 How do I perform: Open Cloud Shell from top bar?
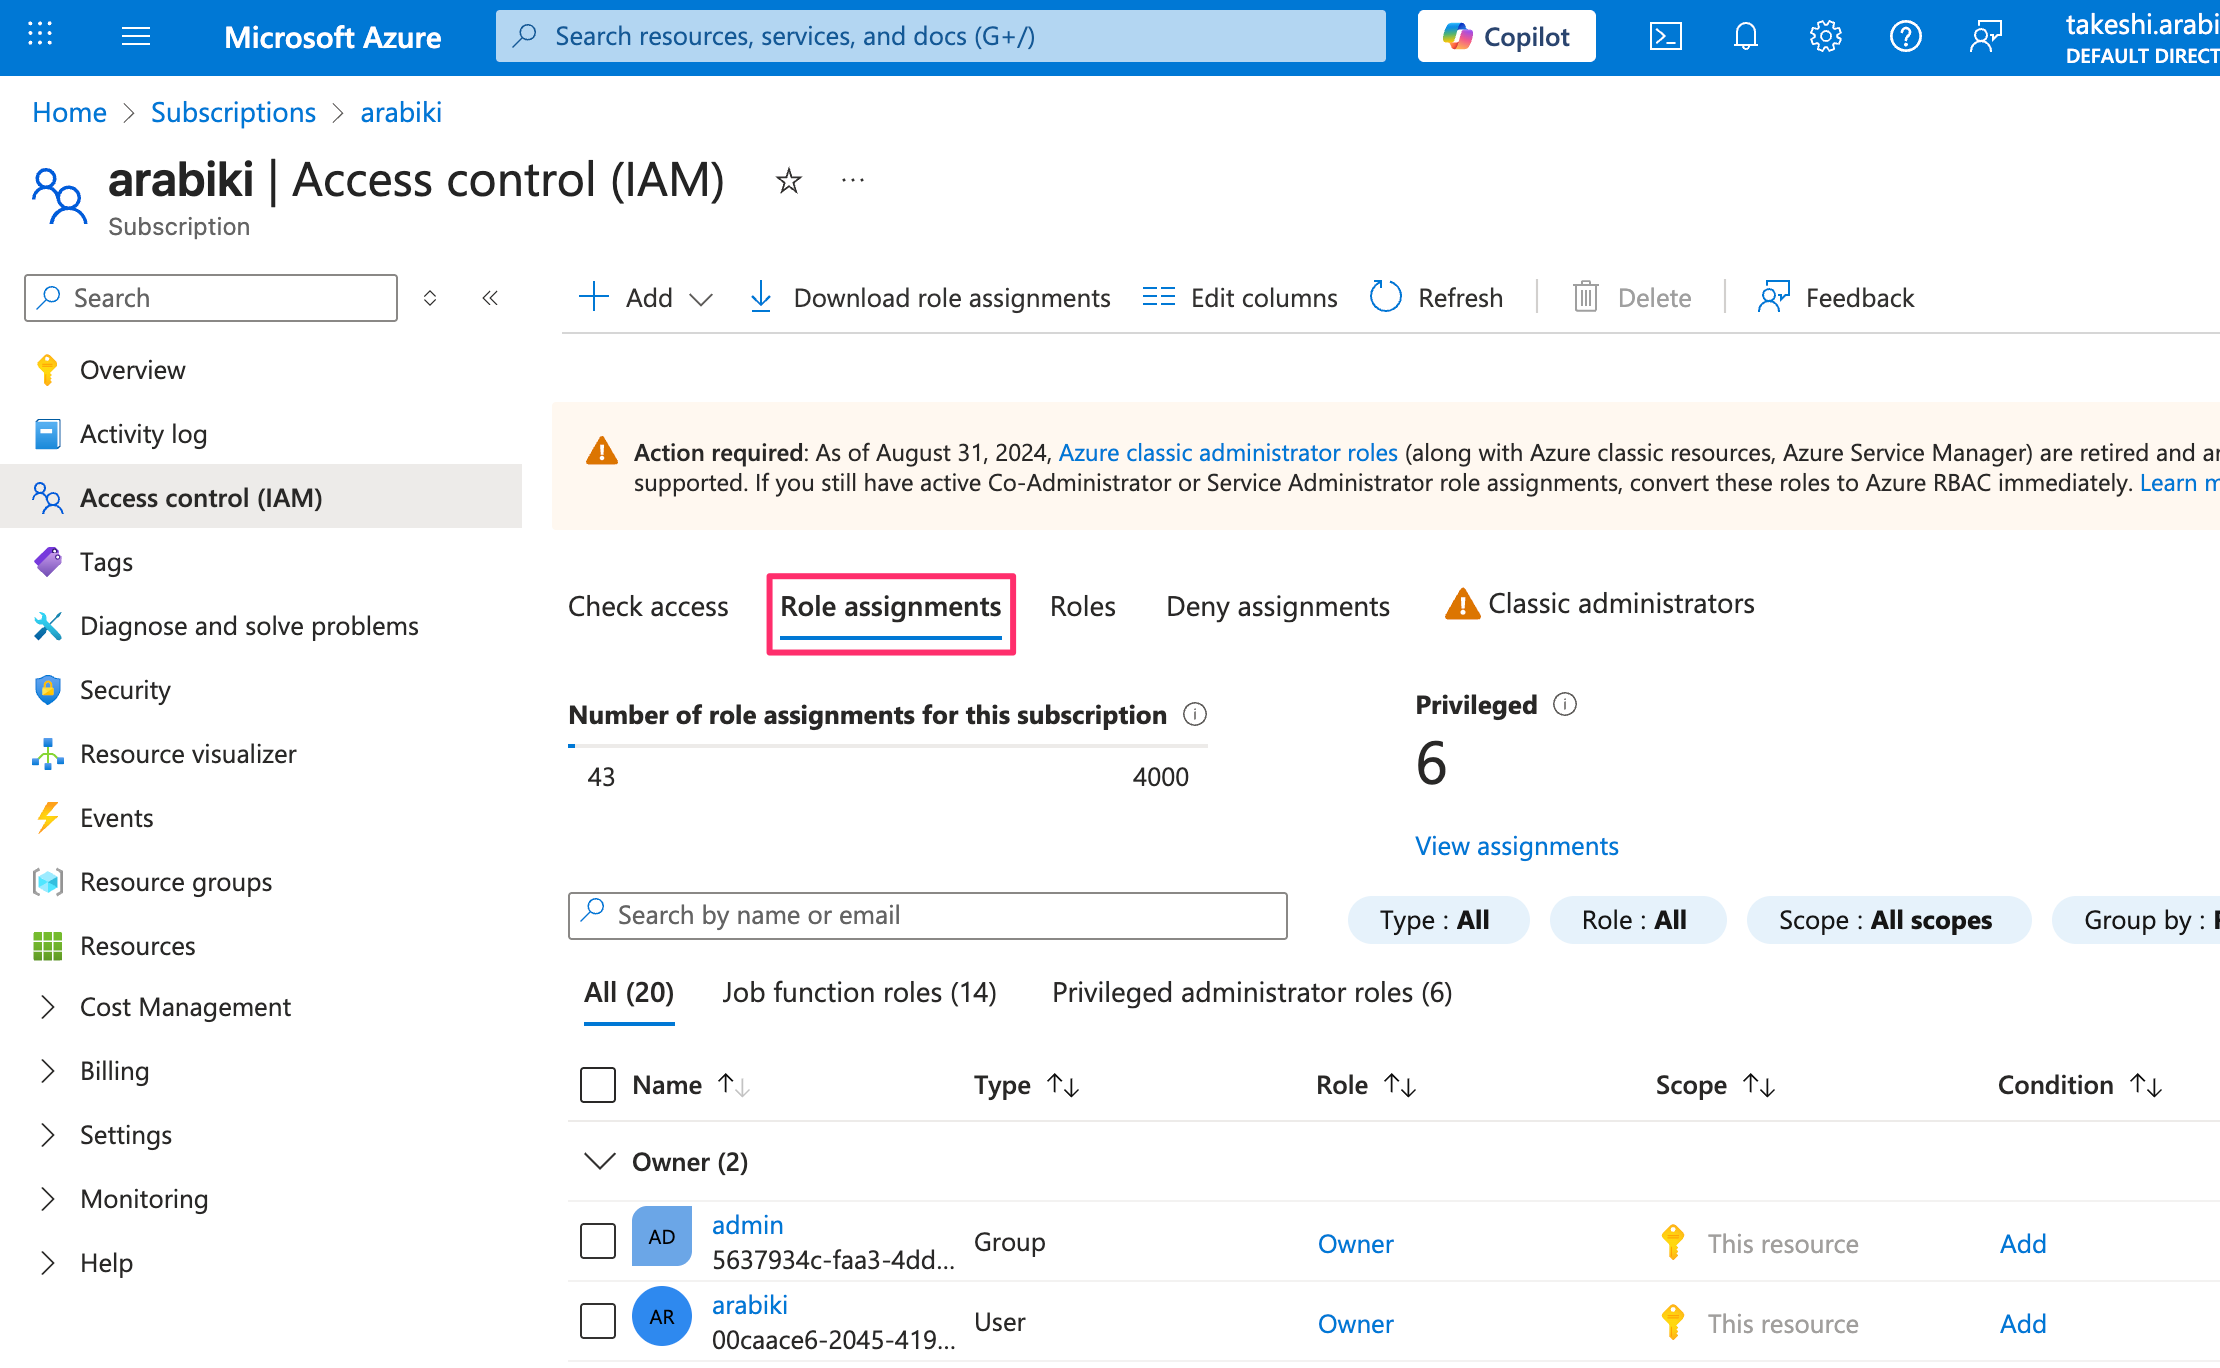pos(1665,37)
